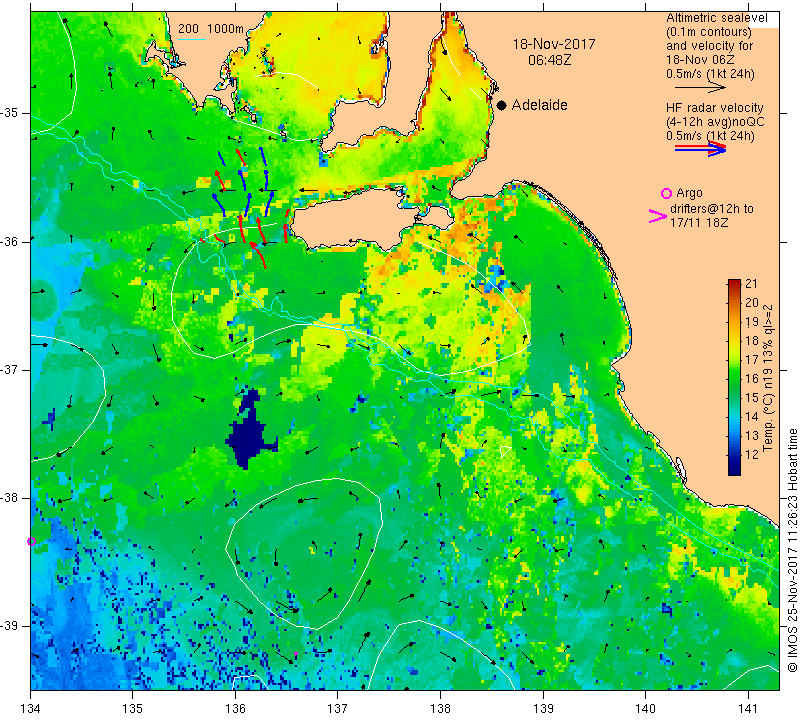Click the 138 longitude axis label
This screenshot has height=720, width=800.
[x=440, y=708]
